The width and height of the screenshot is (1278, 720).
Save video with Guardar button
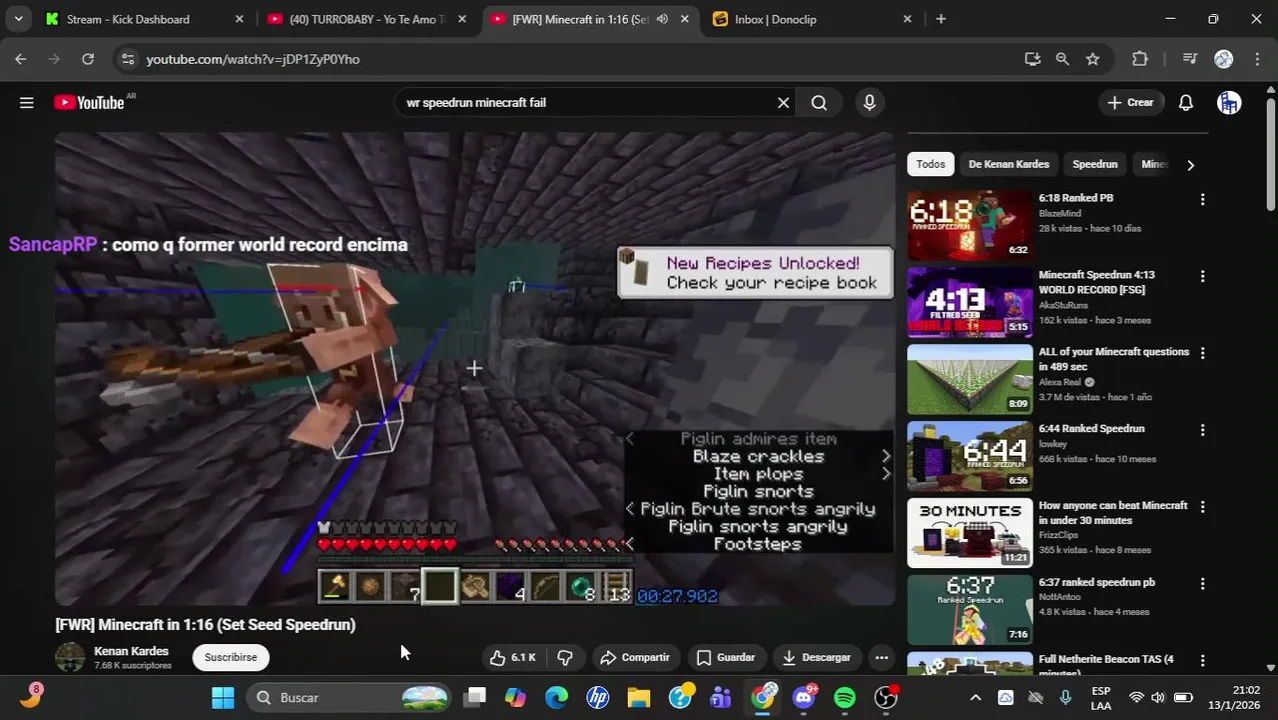(x=725, y=657)
